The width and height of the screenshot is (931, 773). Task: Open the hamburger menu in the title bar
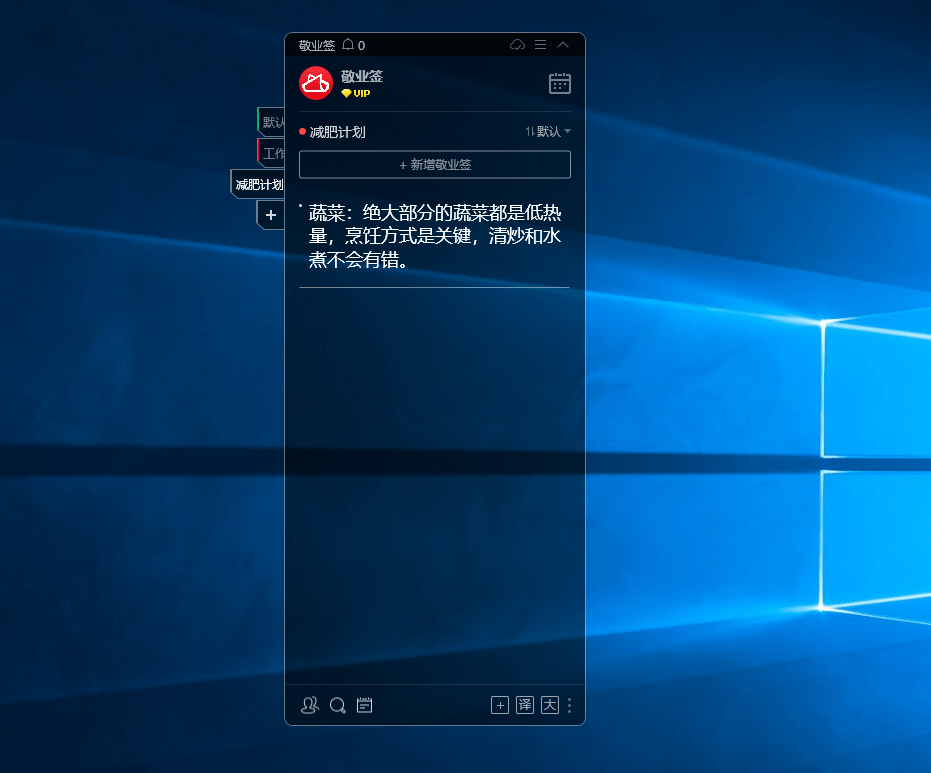pyautogui.click(x=539, y=44)
